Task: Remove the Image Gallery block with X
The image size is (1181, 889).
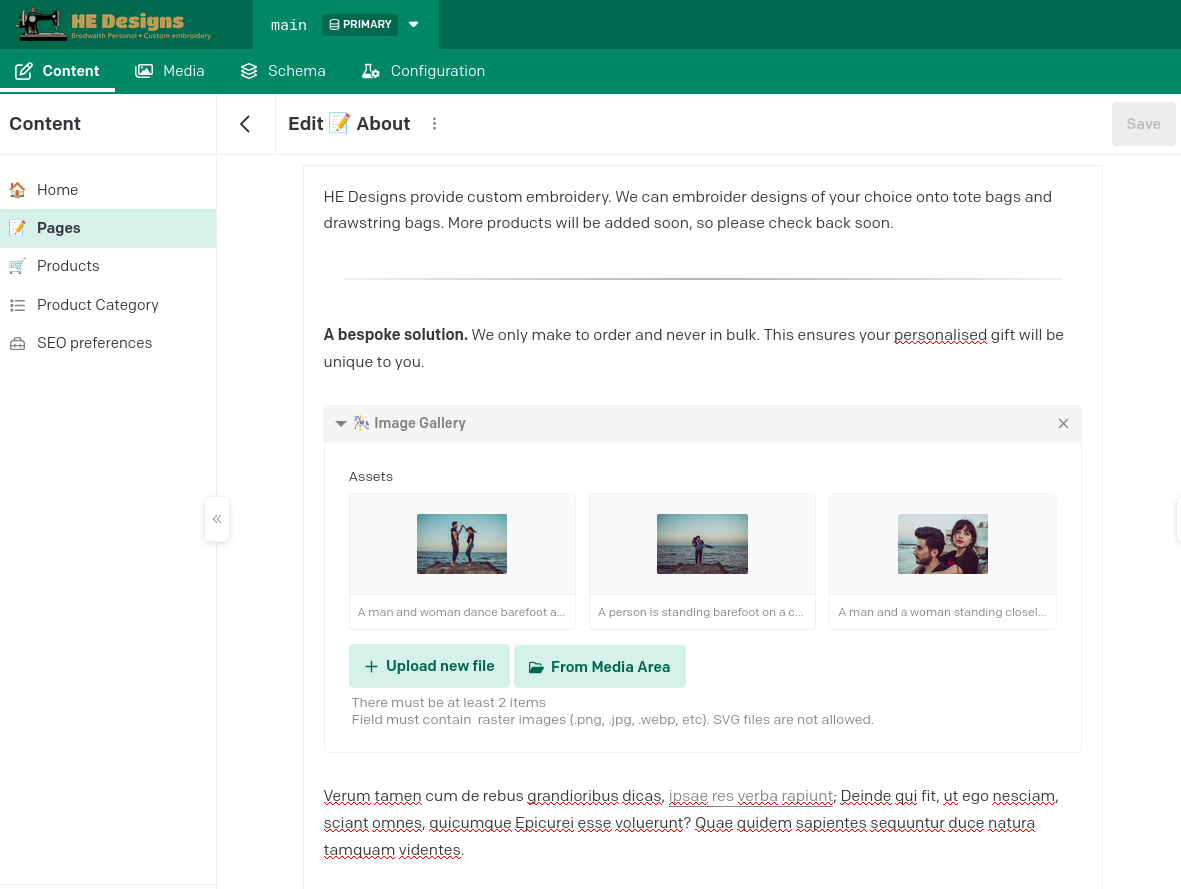Action: click(x=1063, y=424)
